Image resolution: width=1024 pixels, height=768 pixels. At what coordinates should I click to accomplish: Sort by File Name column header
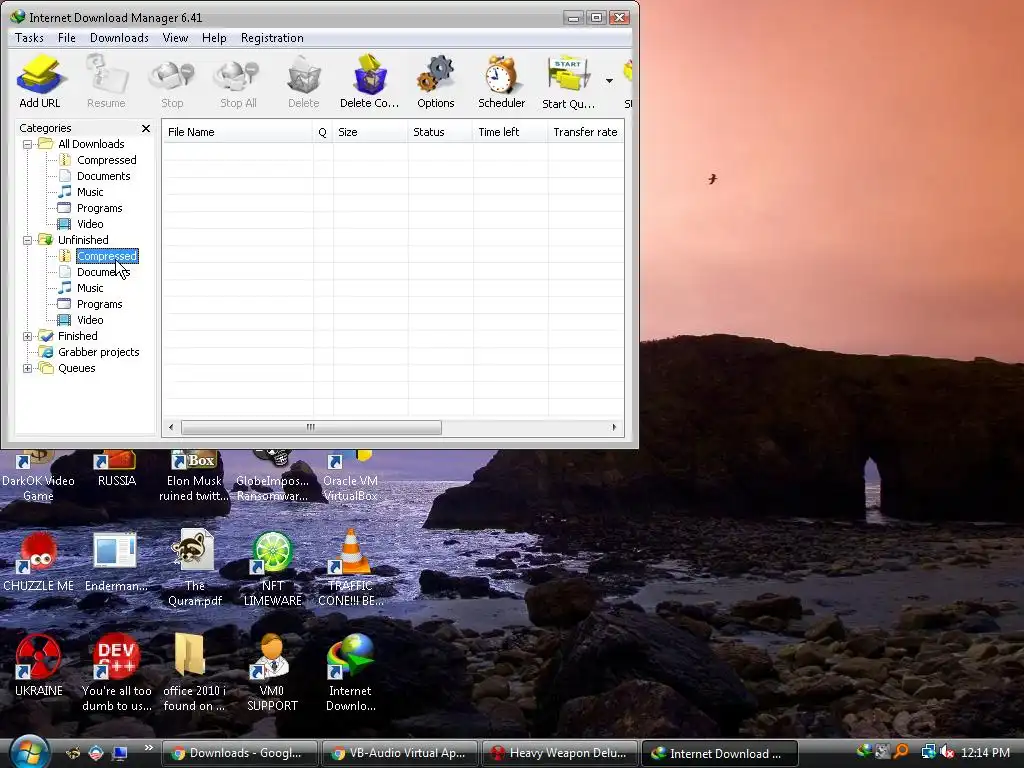coord(238,132)
